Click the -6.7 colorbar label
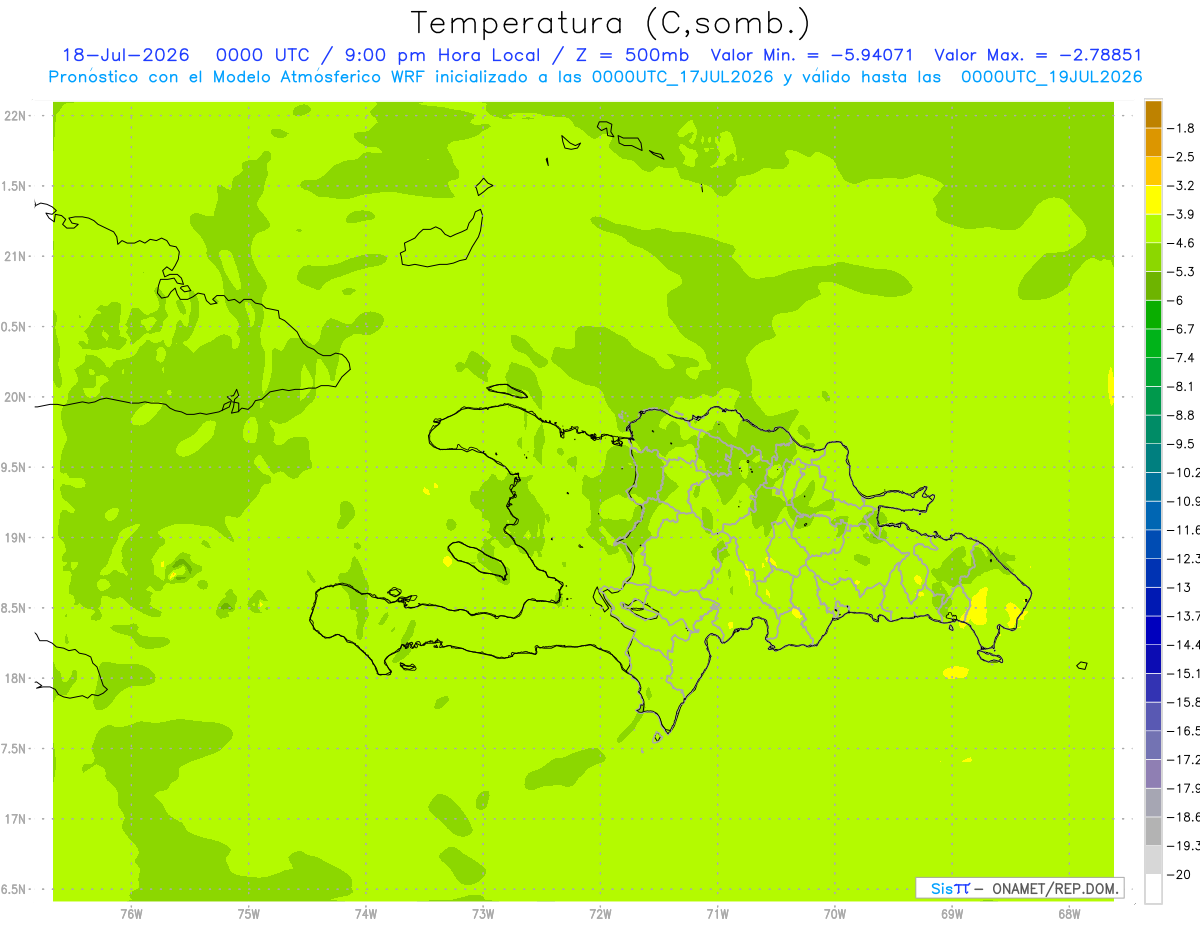The height and width of the screenshot is (927, 1200). pyautogui.click(x=1181, y=329)
